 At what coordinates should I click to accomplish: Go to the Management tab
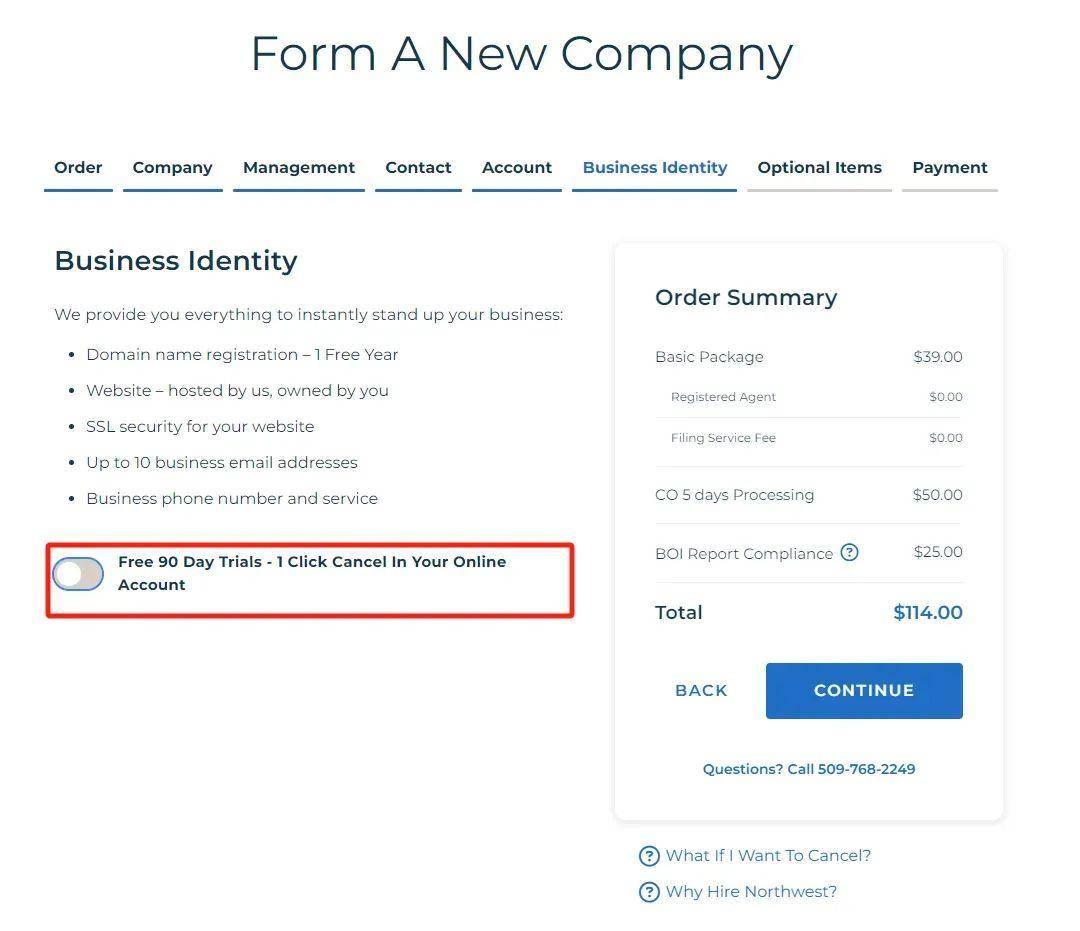[x=298, y=167]
